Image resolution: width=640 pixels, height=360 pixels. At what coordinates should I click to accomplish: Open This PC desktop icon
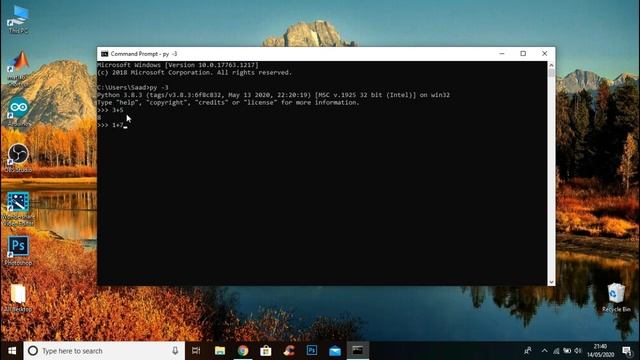click(18, 18)
